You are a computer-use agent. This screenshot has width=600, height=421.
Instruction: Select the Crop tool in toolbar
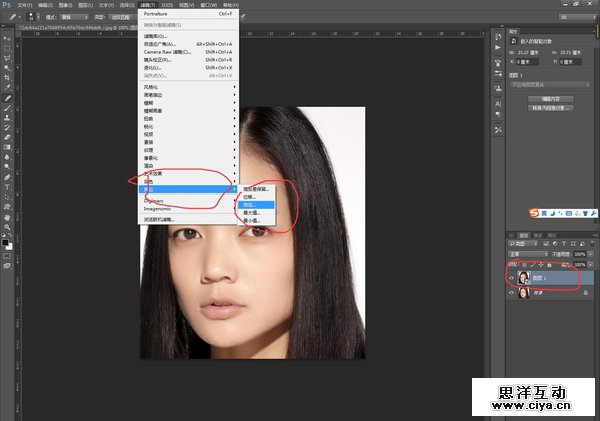click(7, 77)
